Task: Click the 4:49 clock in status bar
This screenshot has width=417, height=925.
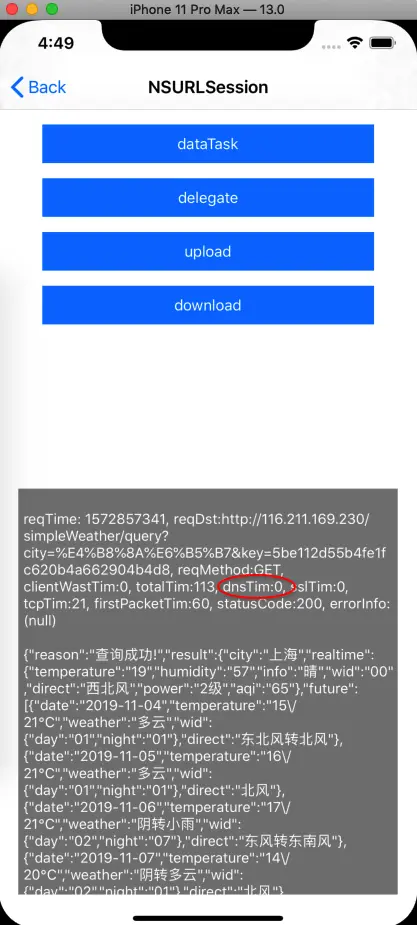Action: pos(56,43)
